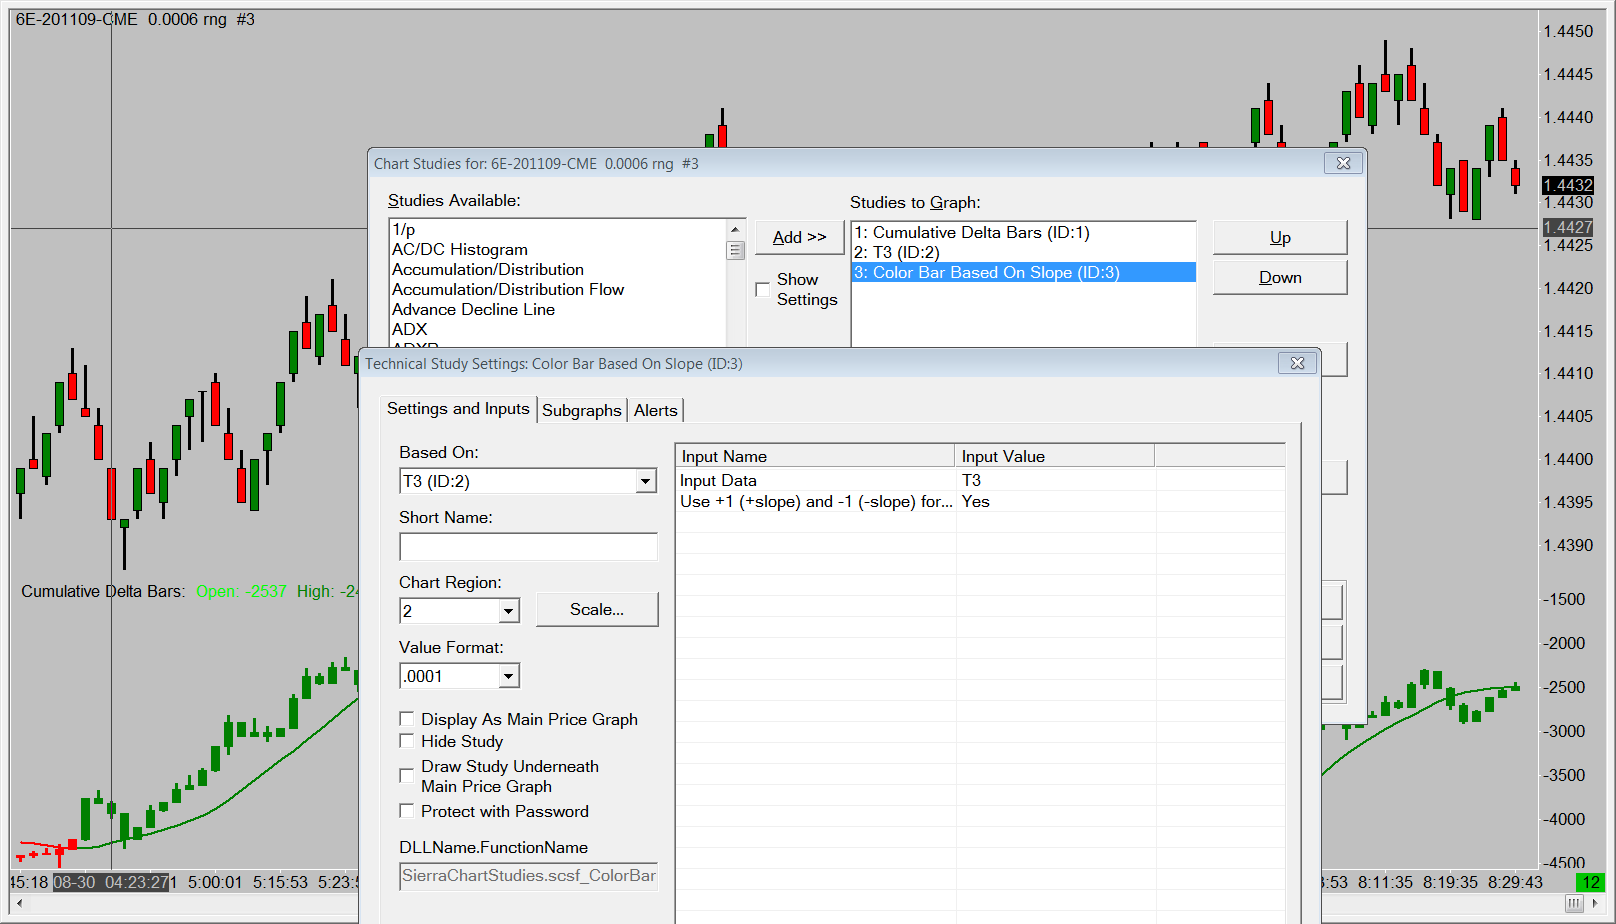This screenshot has height=924, width=1616.
Task: Check Protect with Password option
Action: (x=407, y=811)
